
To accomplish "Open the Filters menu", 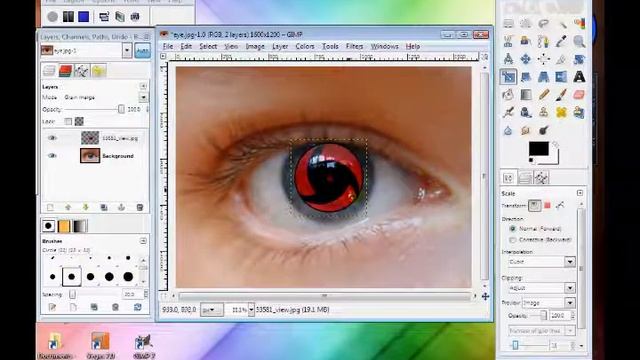I will tap(354, 47).
